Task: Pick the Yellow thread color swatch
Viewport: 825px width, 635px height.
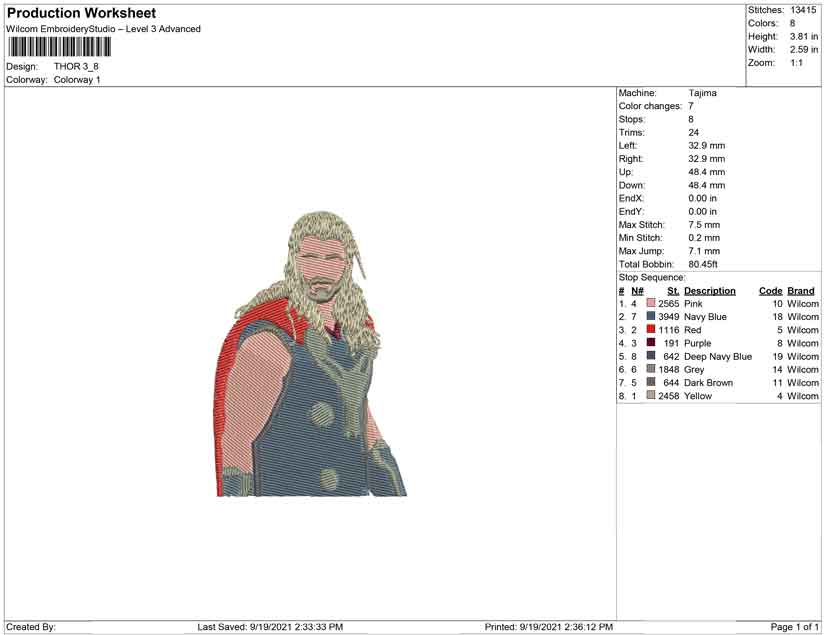Action: click(651, 395)
